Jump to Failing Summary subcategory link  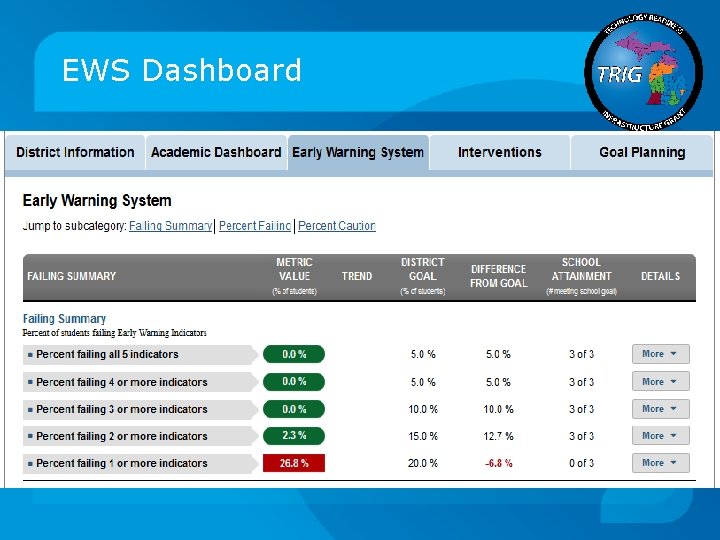(170, 226)
